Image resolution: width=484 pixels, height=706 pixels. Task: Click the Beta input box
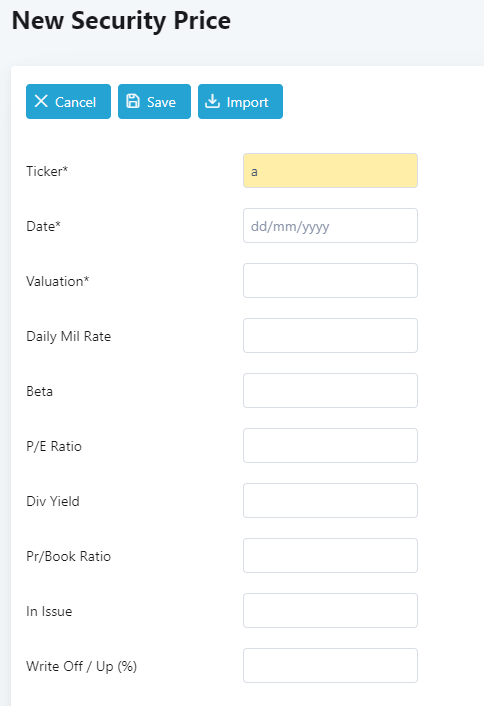[x=330, y=390]
